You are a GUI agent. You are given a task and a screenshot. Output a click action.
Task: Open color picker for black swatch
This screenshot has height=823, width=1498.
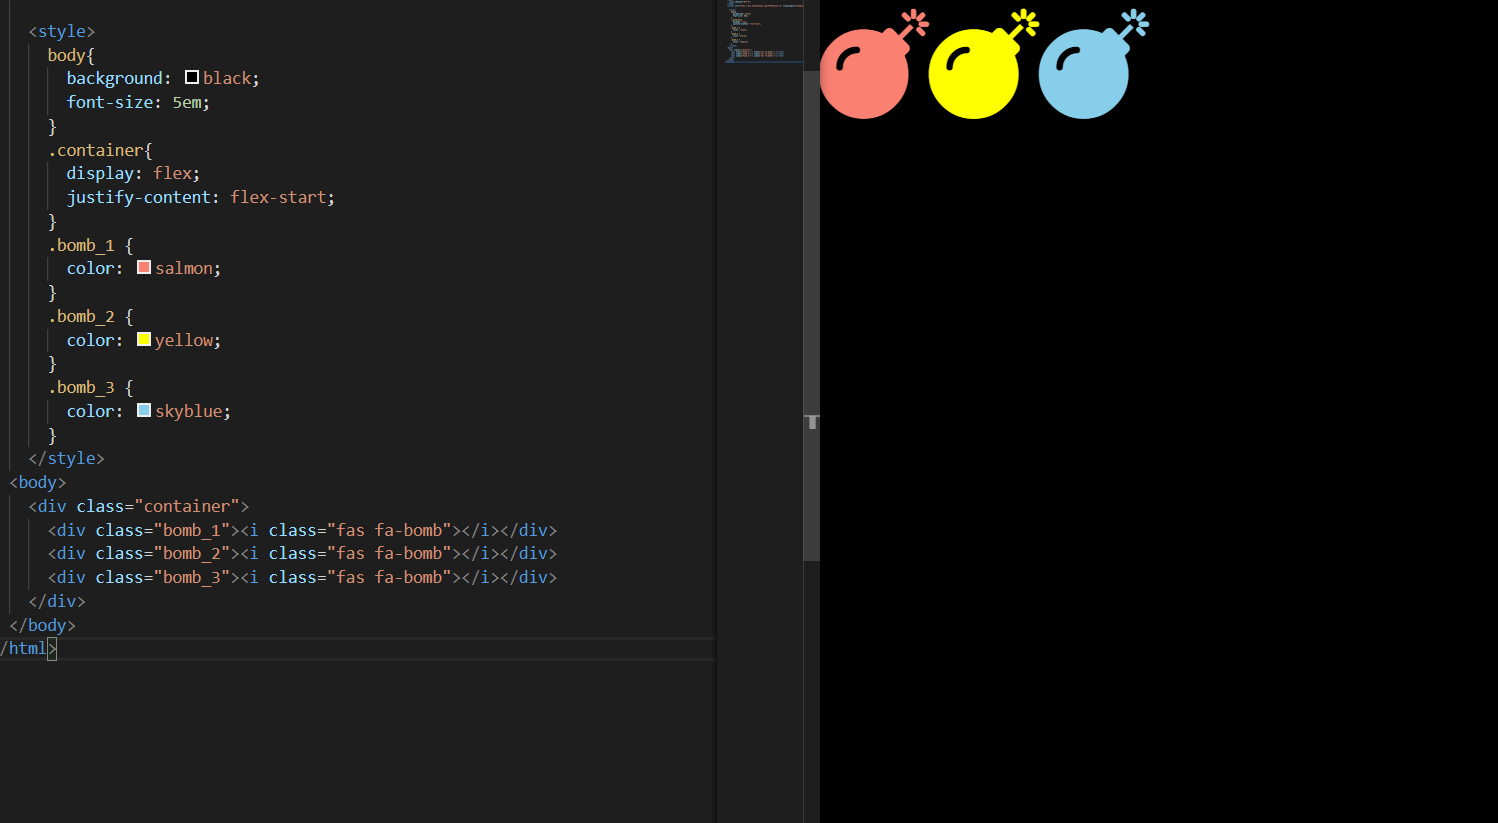192,77
